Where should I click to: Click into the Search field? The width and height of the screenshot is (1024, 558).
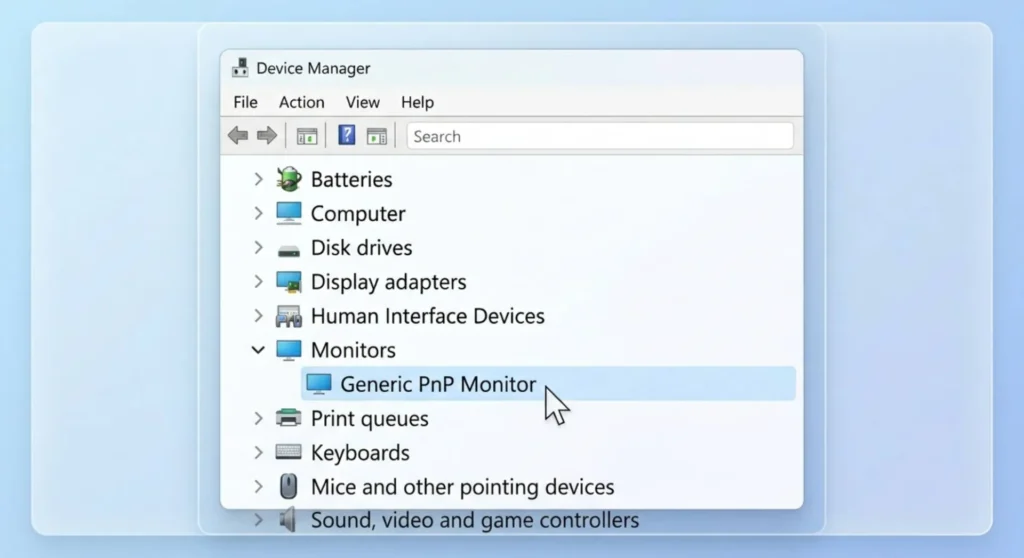coord(600,136)
